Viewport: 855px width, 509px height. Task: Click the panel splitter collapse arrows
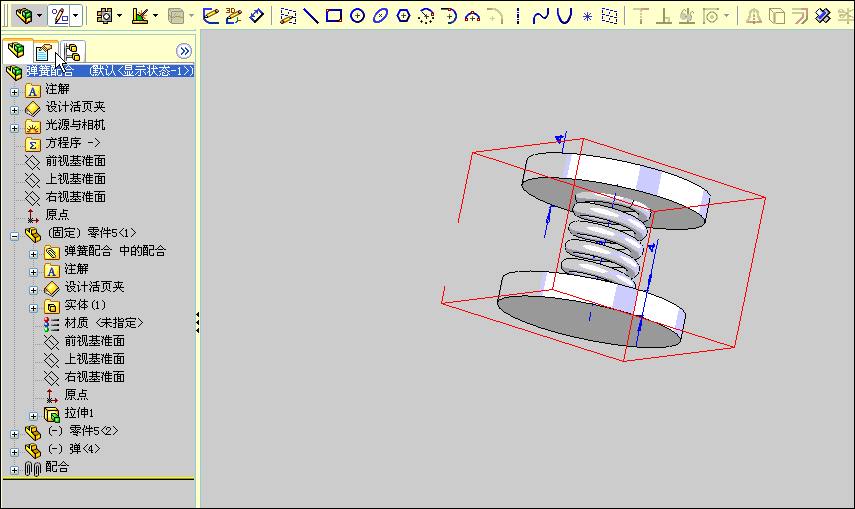point(197,323)
